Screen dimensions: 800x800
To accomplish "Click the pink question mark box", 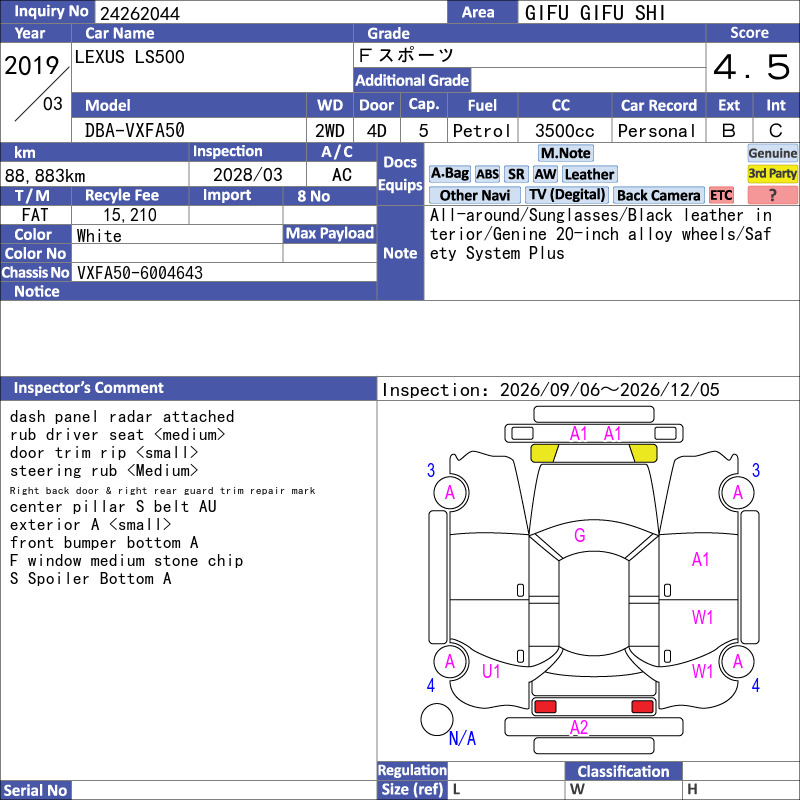I will [772, 195].
